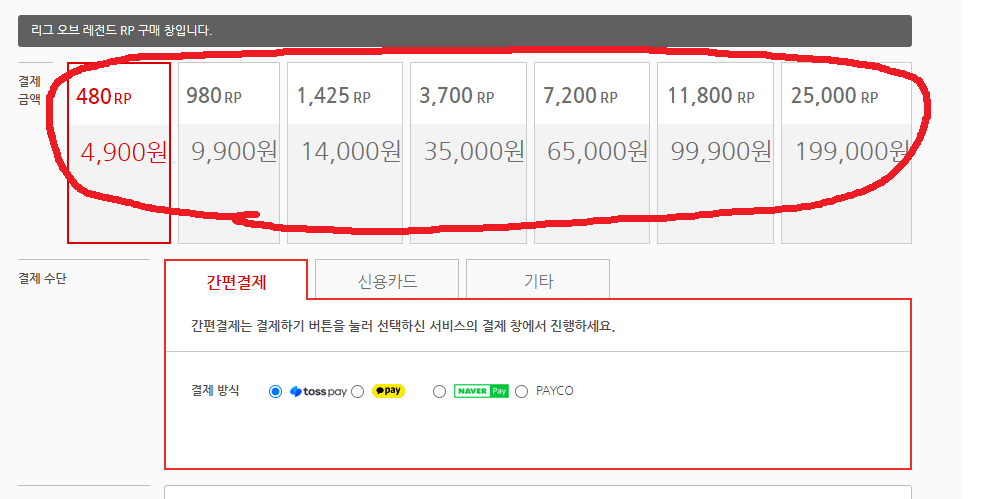Choose the 7,200 RP package for 65,000원
989x499 pixels.
click(x=592, y=153)
